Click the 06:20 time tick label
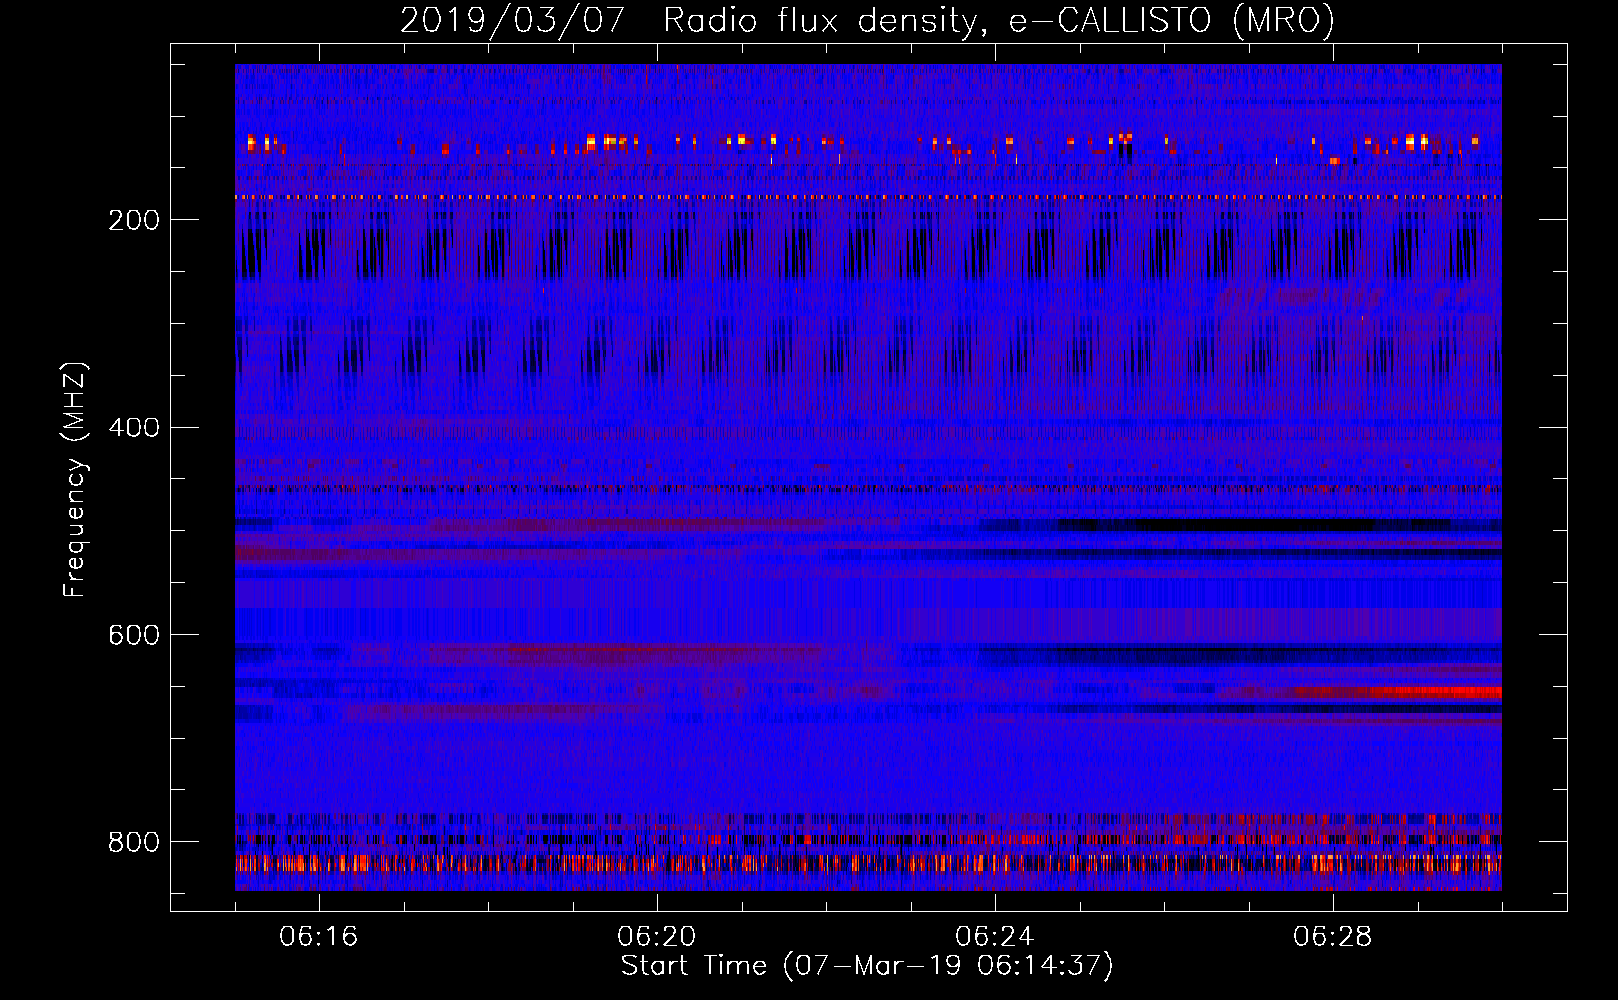Viewport: 1618px width, 1000px height. pos(657,937)
